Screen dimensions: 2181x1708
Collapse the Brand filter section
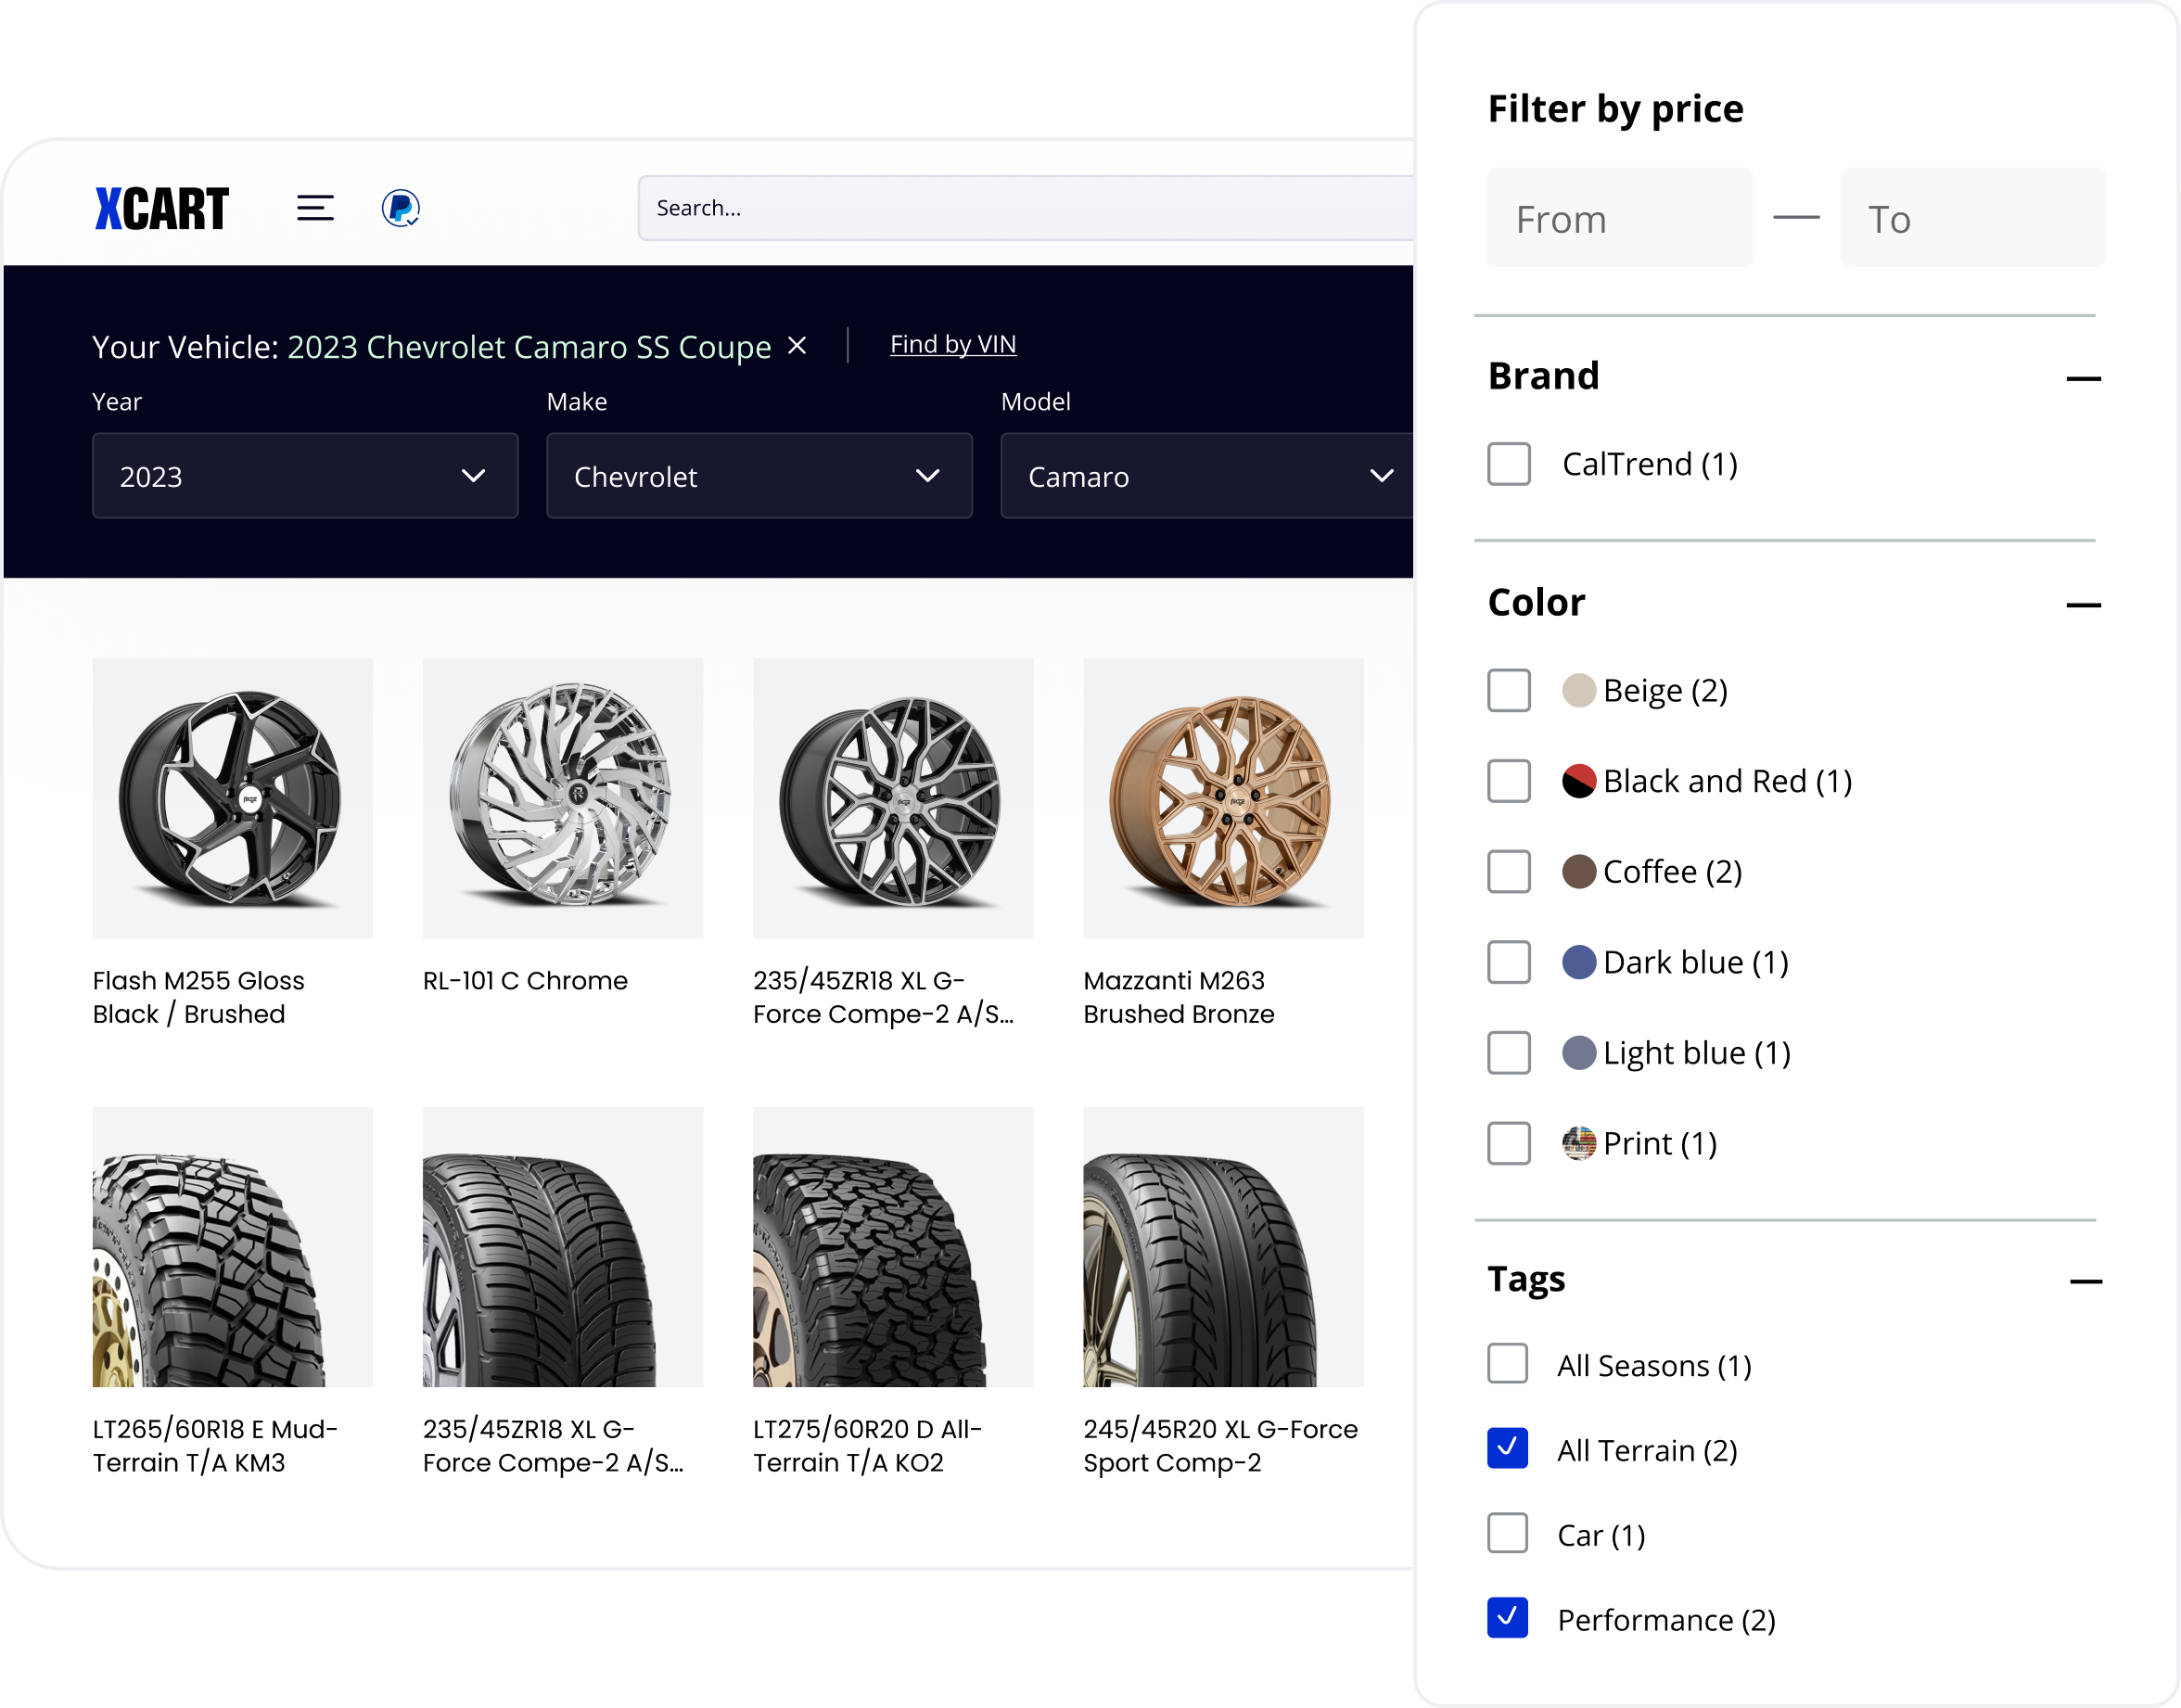point(2085,378)
